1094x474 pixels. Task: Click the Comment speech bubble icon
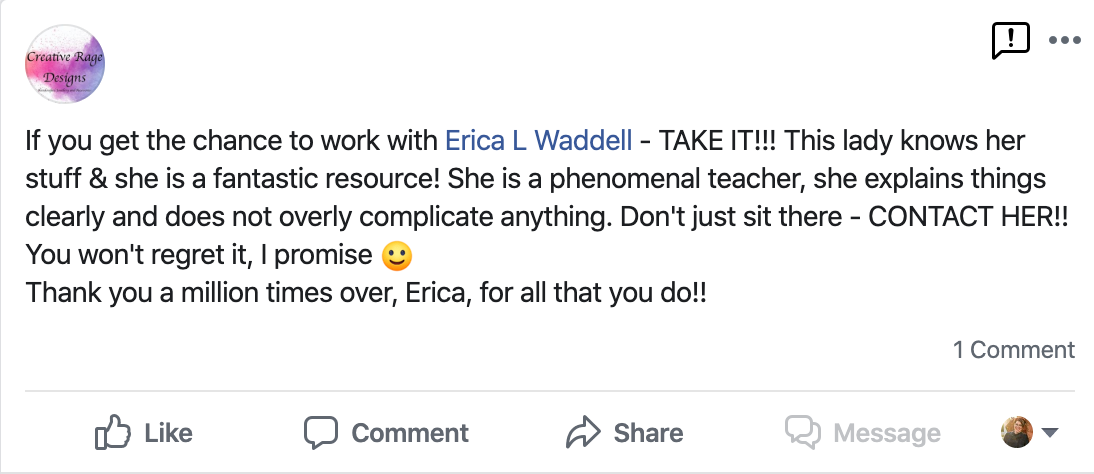[321, 432]
